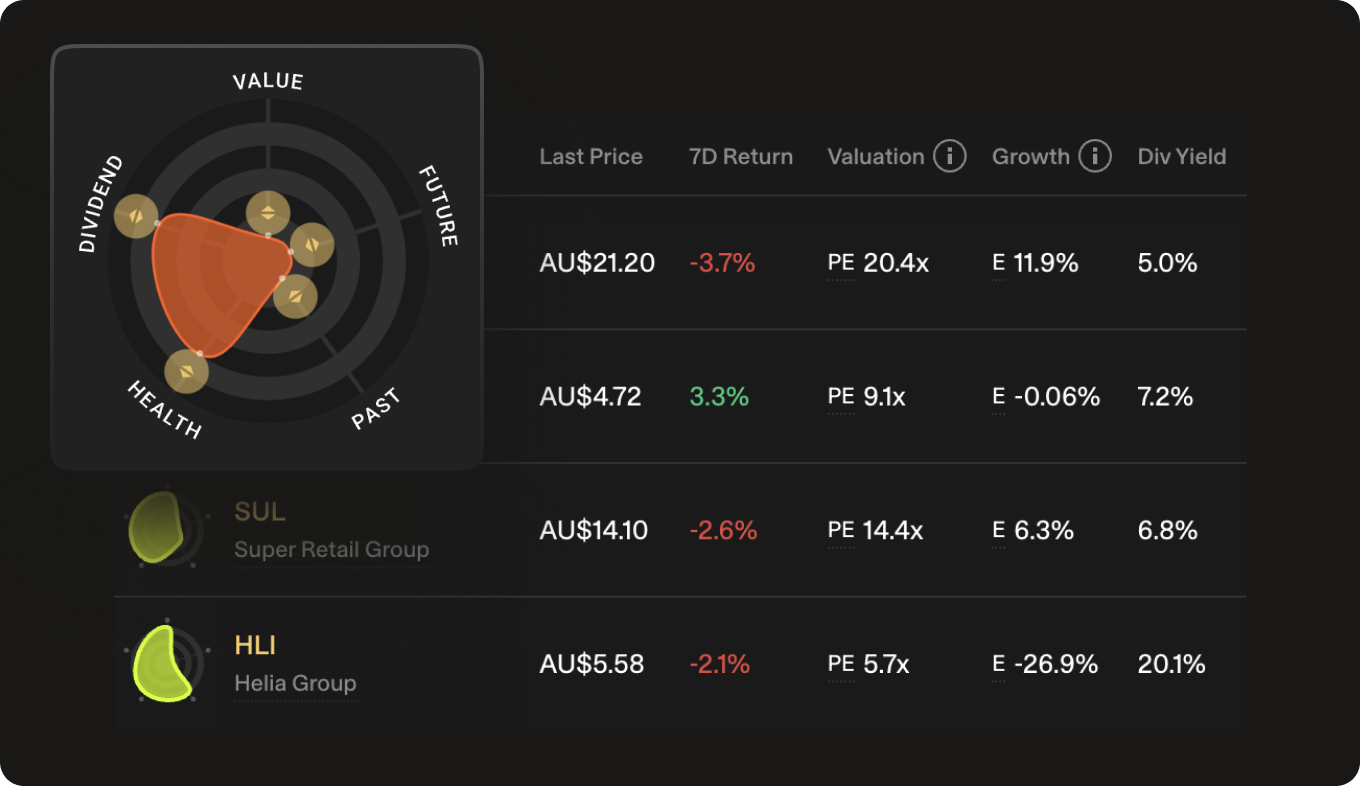
Task: Click the coin marker below the Value axis
Action: (x=268, y=212)
